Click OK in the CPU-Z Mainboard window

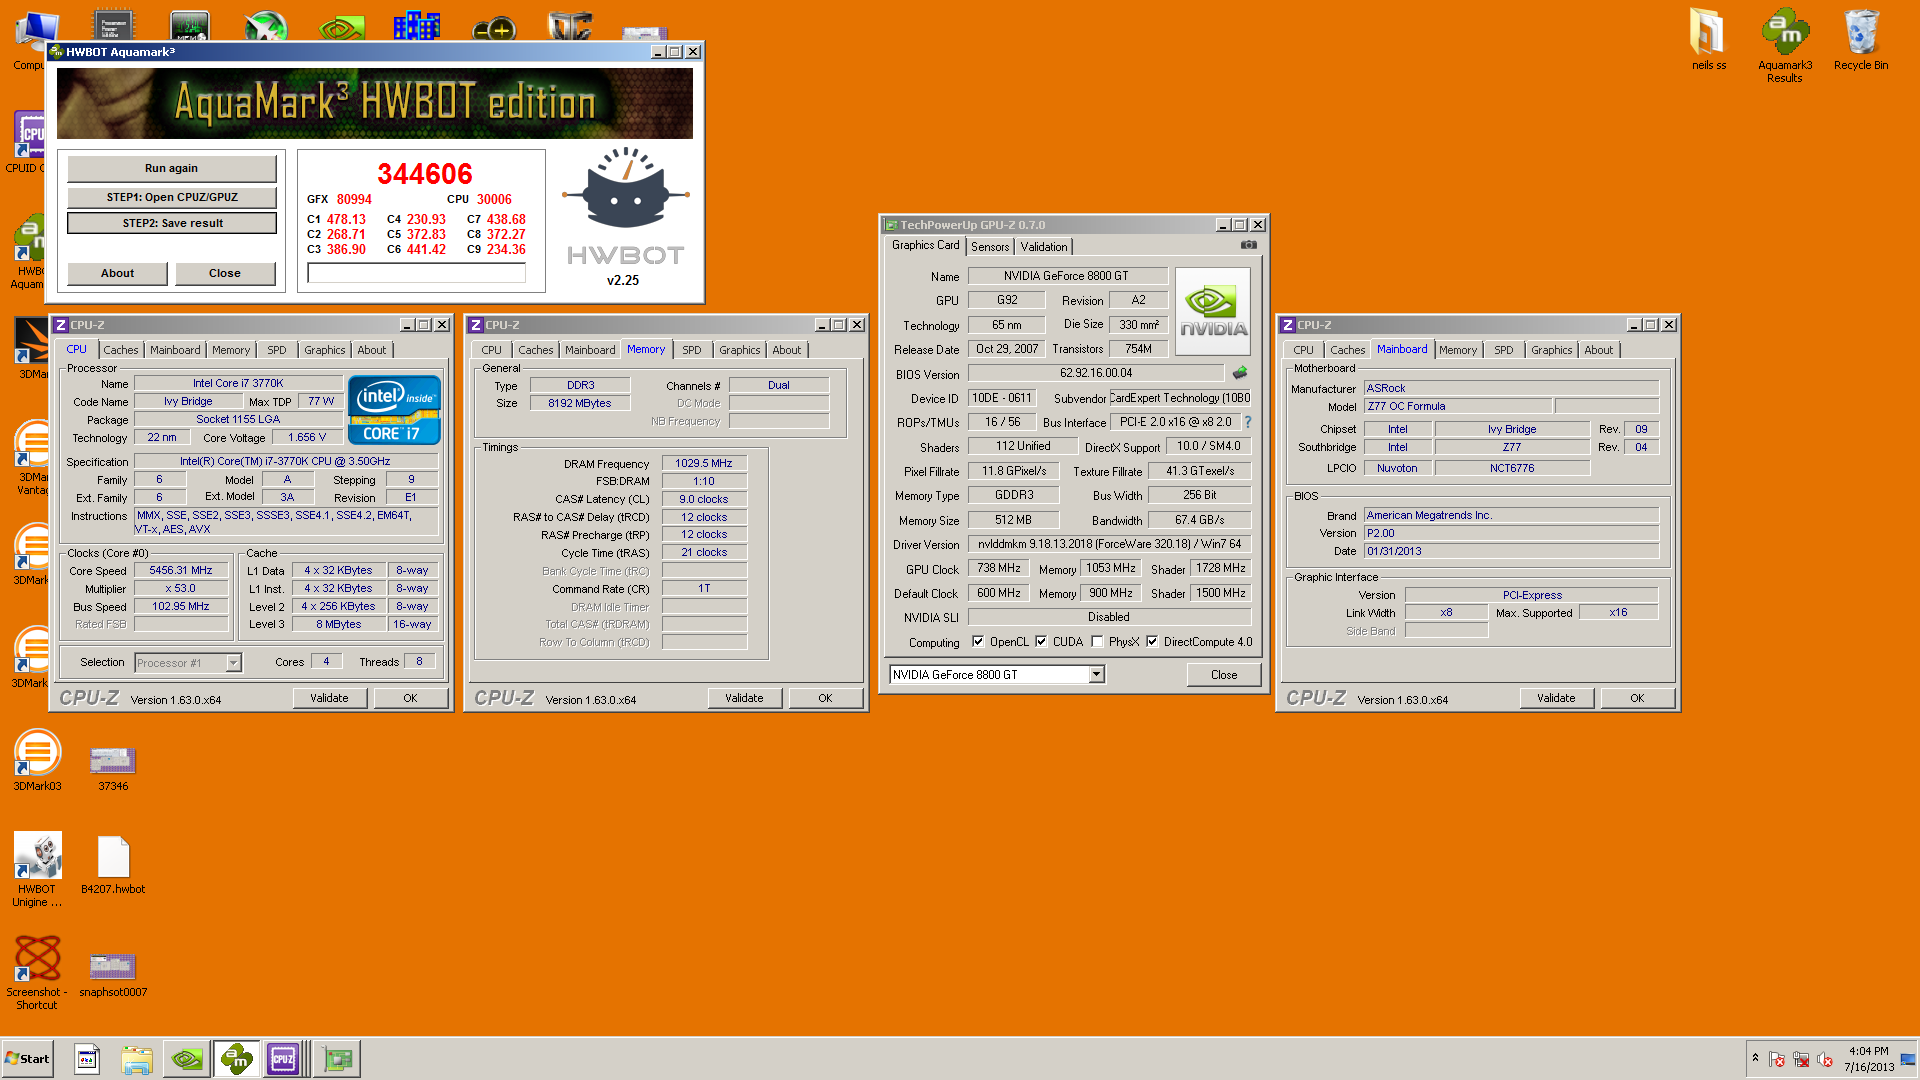1637,698
